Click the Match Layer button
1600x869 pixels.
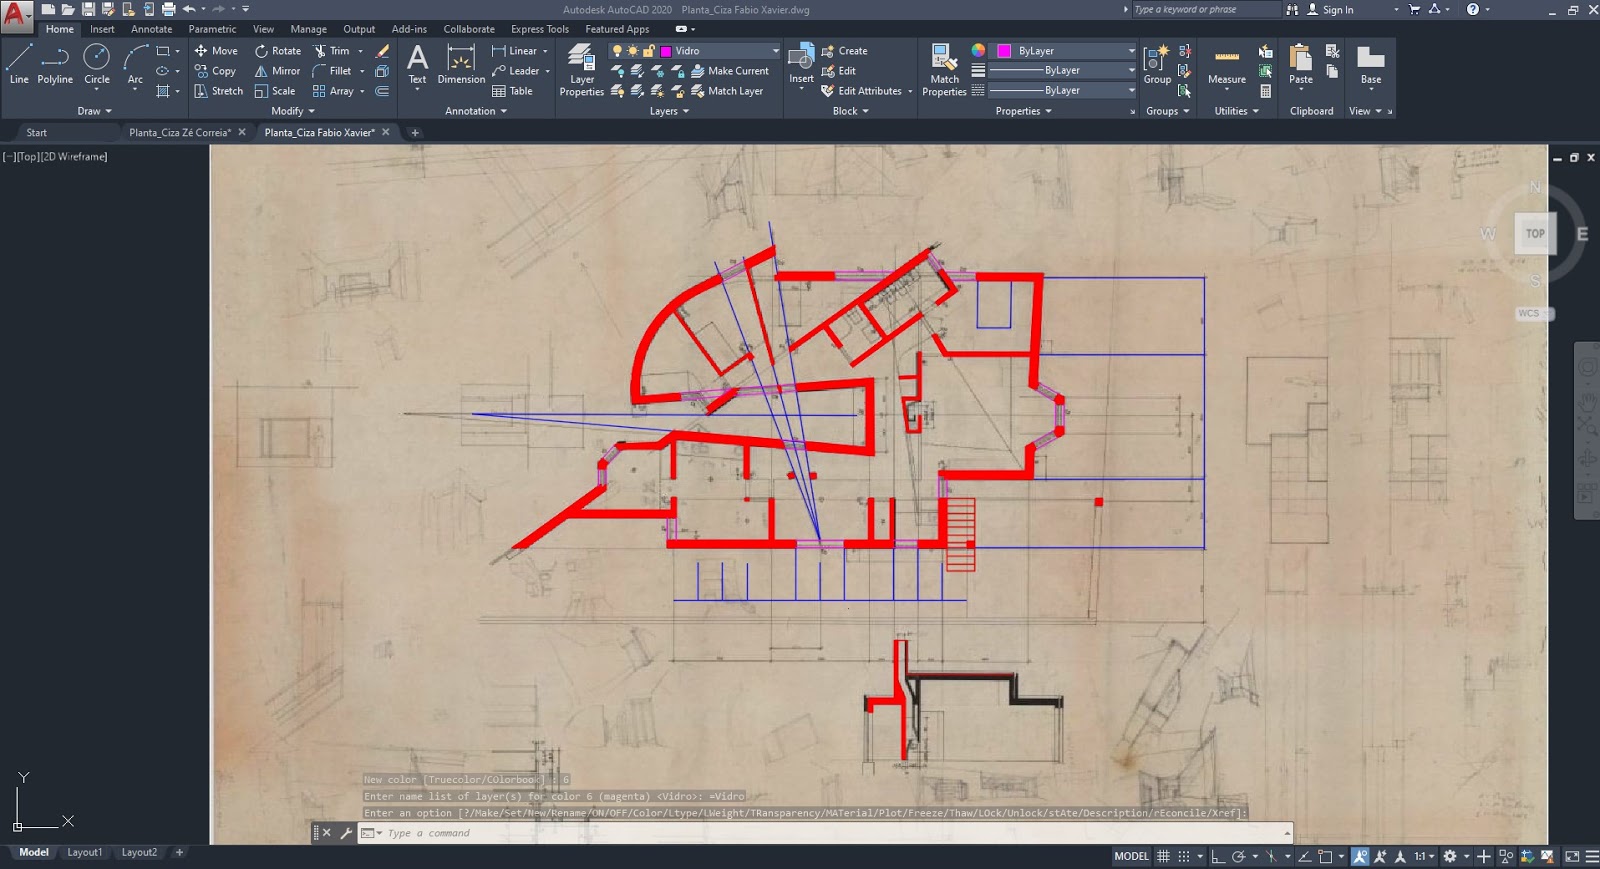point(726,91)
